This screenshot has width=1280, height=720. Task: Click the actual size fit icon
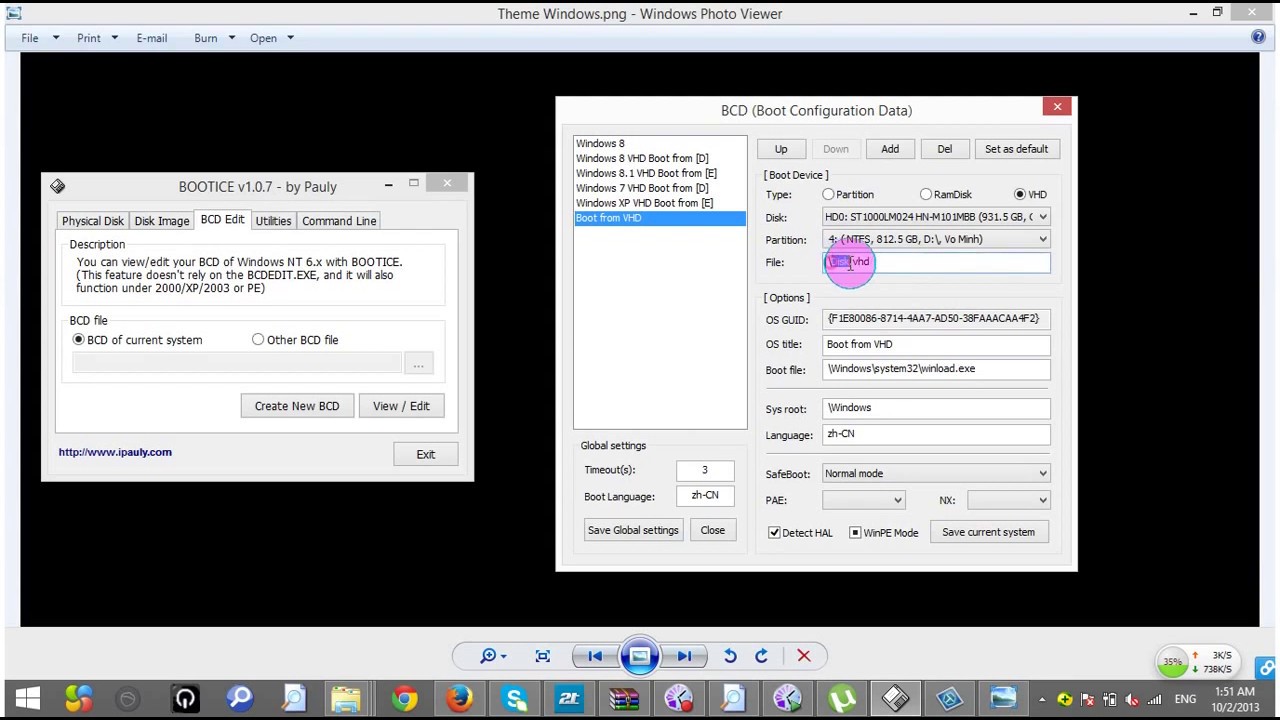coord(543,656)
